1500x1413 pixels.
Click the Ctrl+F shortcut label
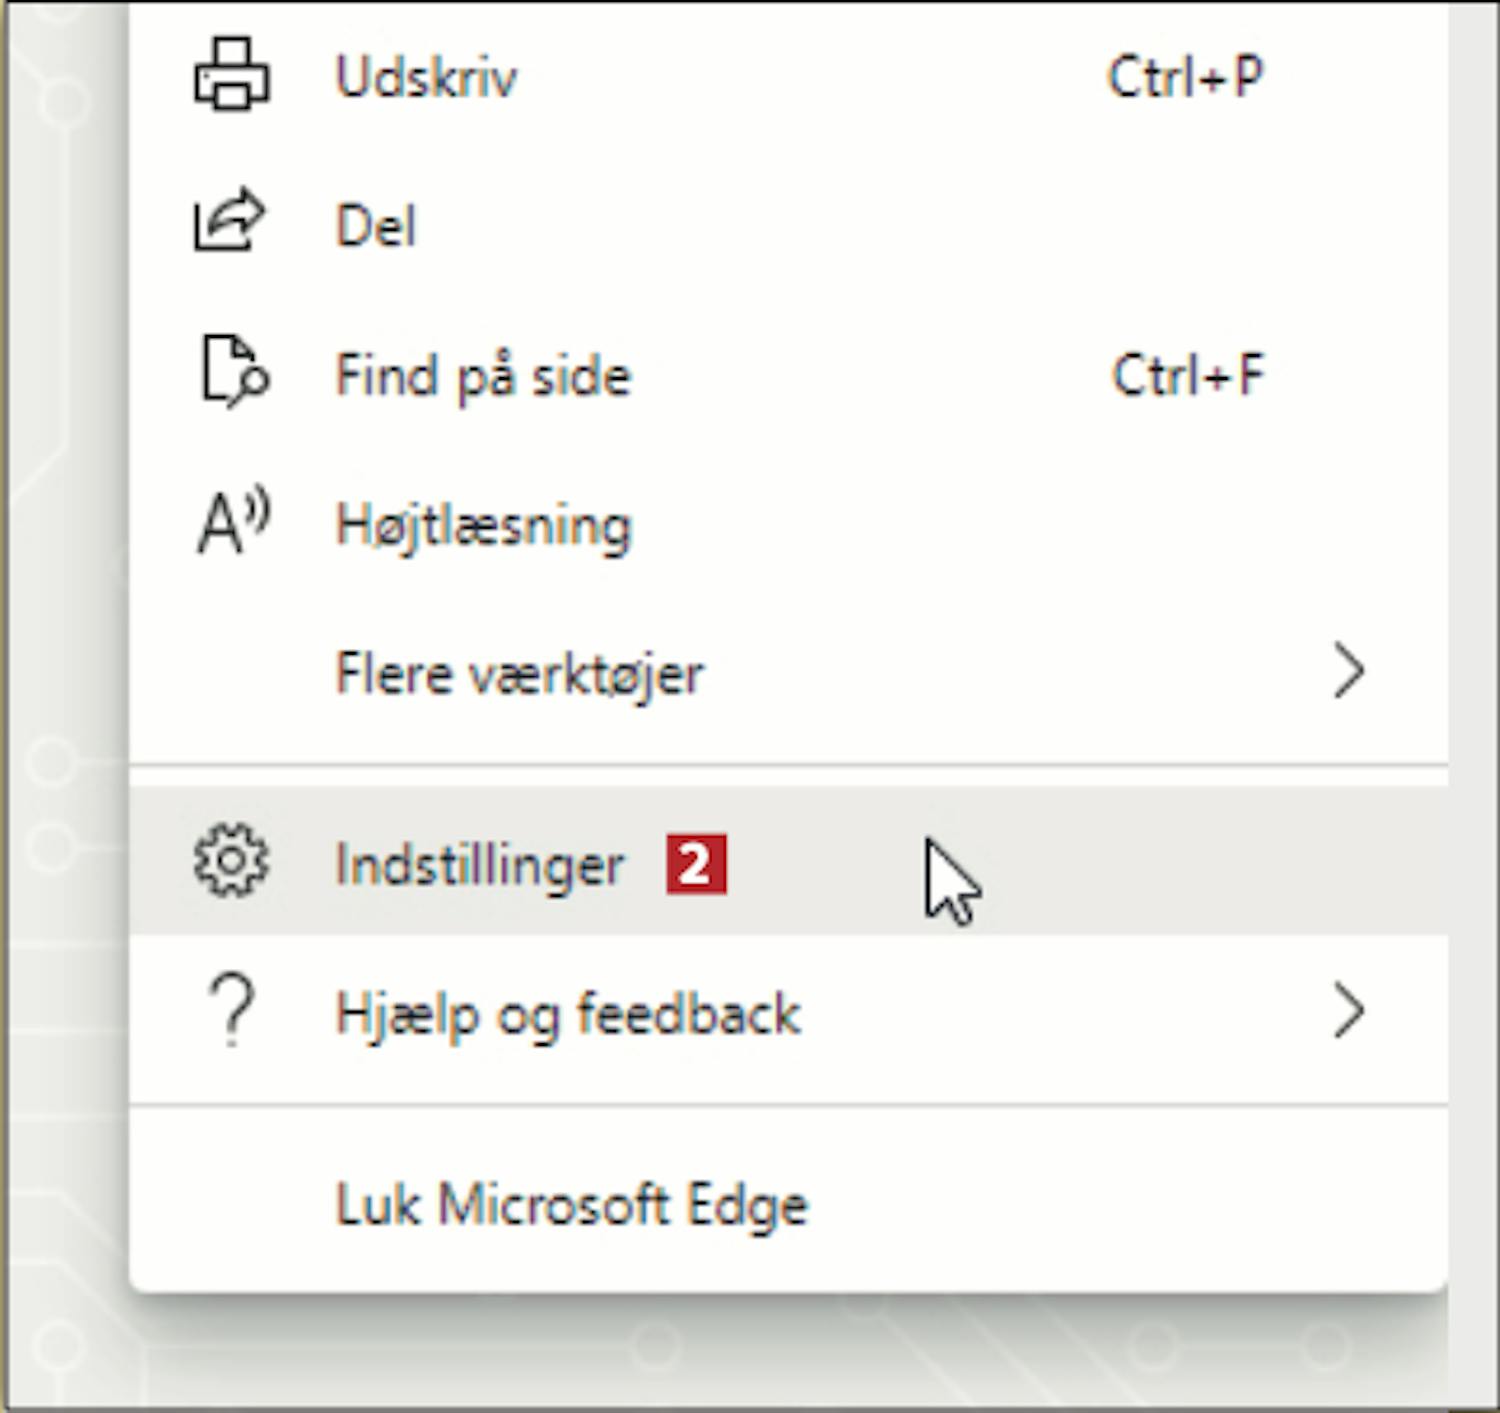(1188, 375)
